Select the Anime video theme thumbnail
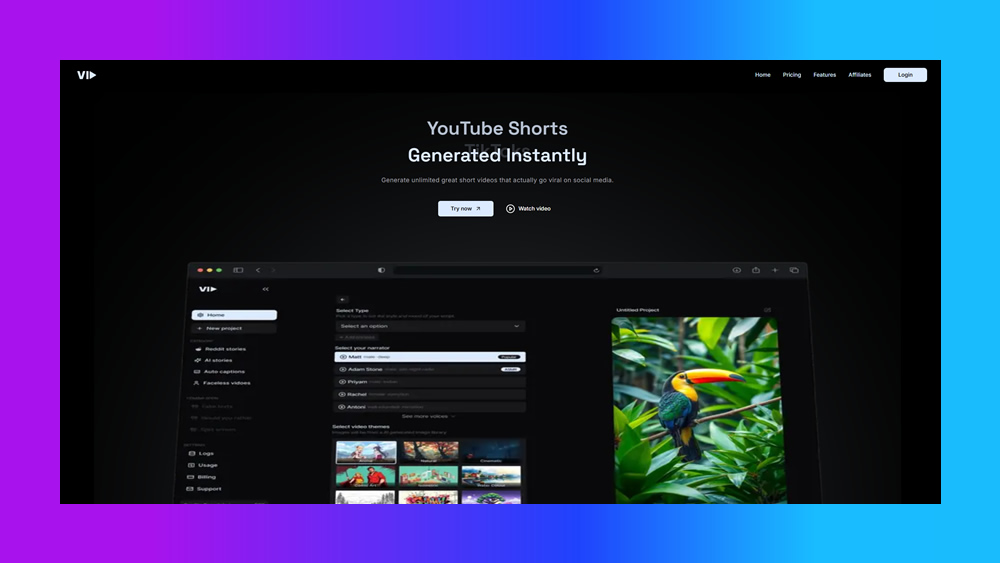Viewport: 1000px width, 563px height. (x=366, y=452)
